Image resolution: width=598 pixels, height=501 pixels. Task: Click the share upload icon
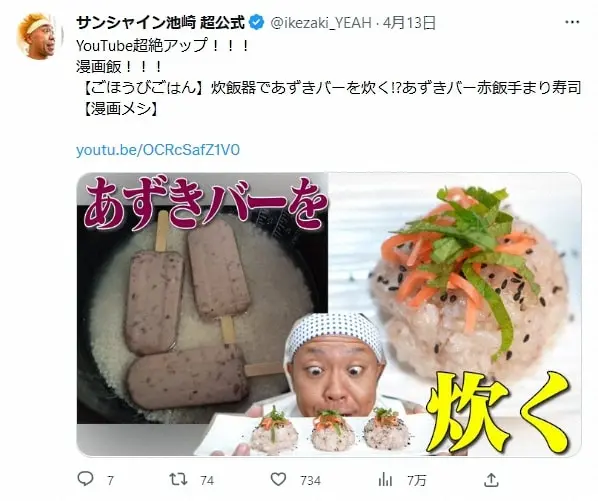coord(491,480)
